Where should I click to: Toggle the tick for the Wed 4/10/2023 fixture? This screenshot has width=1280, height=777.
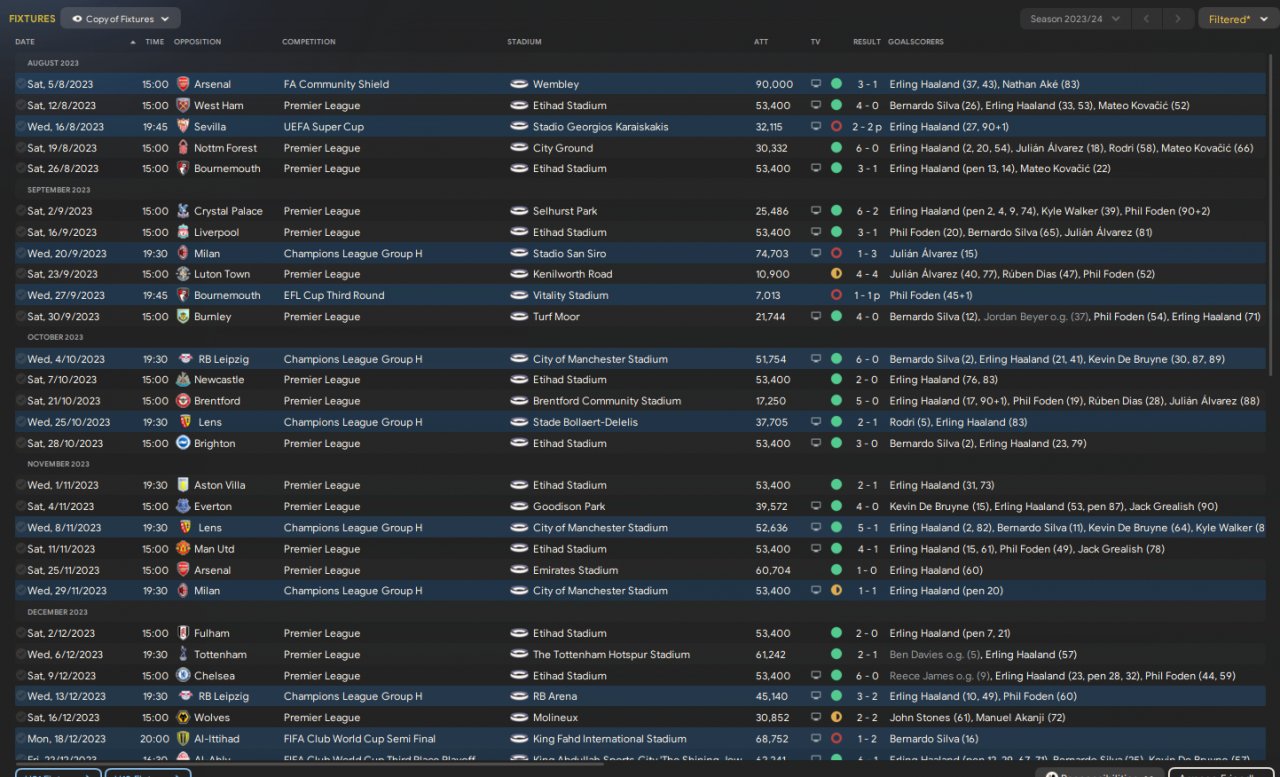(x=21, y=359)
